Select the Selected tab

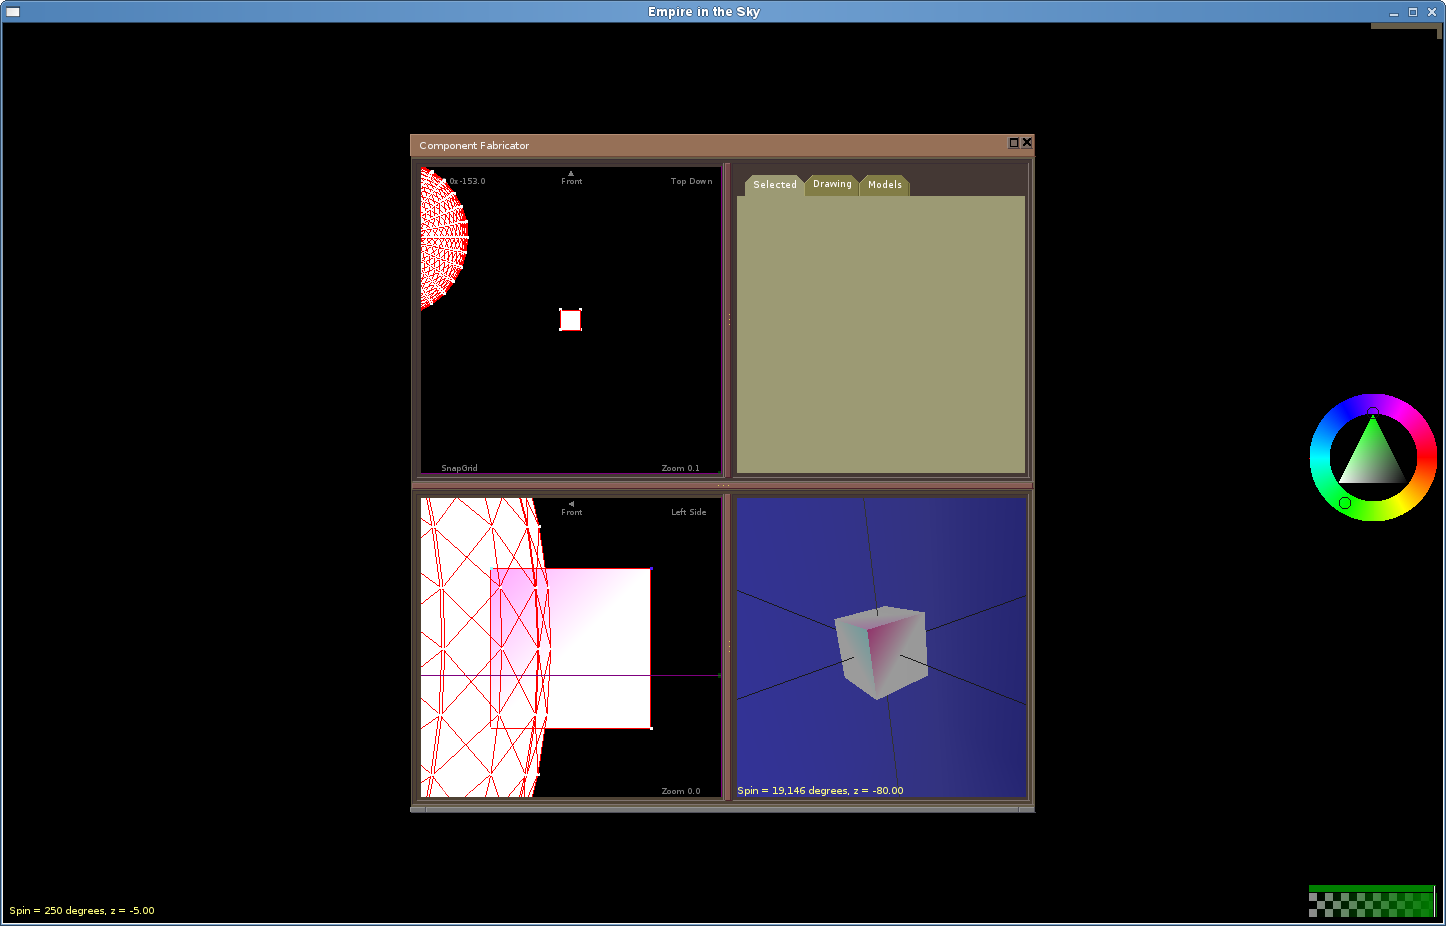774,185
